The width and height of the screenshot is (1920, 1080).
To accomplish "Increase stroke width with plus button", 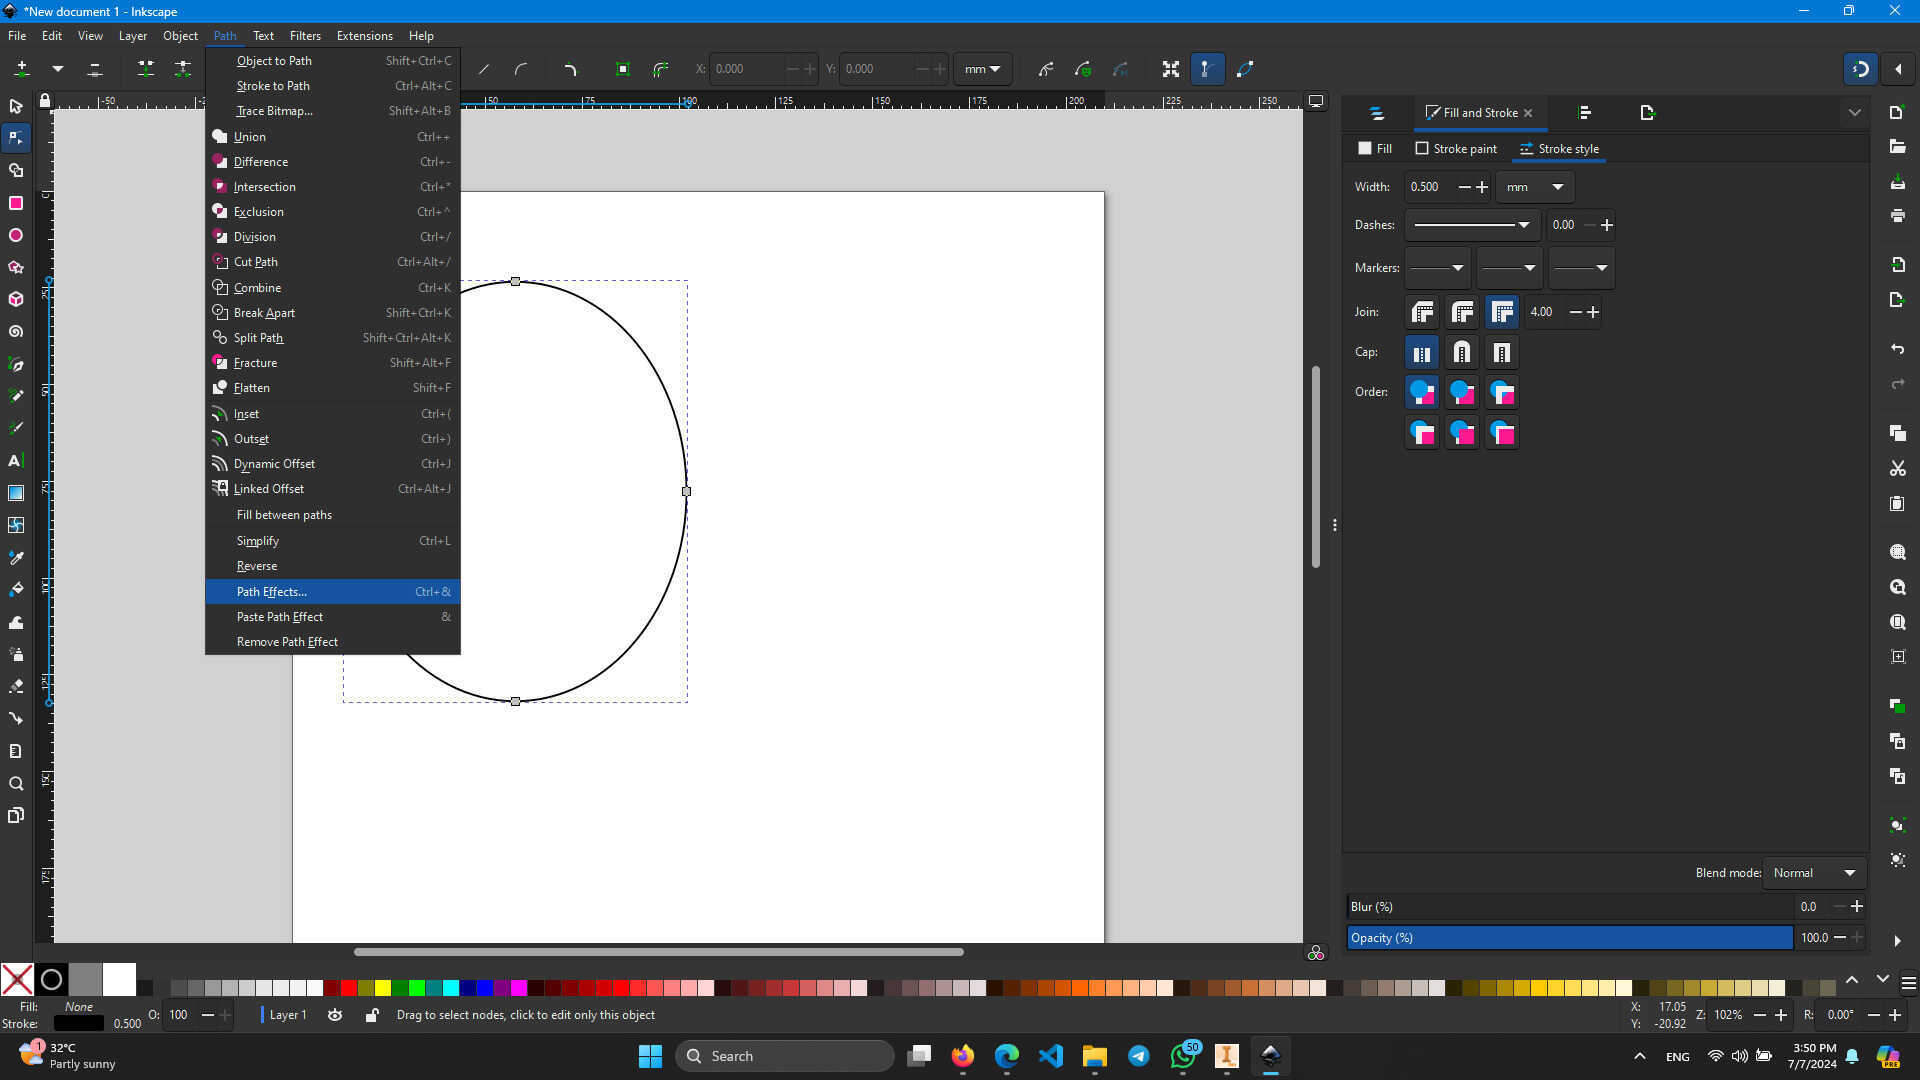I will click(x=1482, y=187).
